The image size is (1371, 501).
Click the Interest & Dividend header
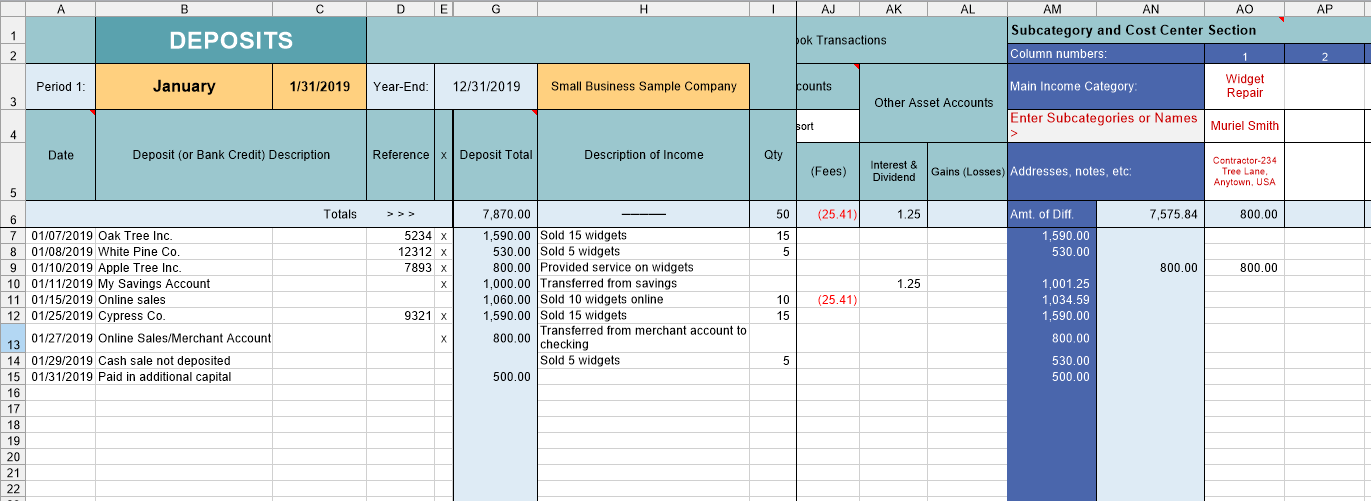(x=893, y=171)
